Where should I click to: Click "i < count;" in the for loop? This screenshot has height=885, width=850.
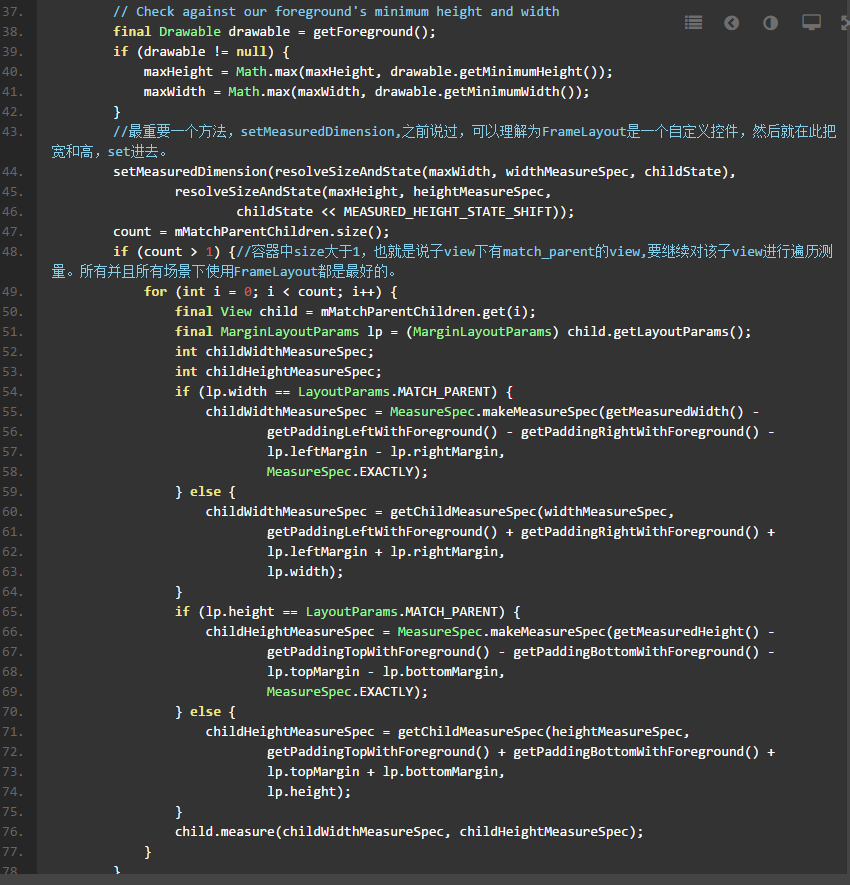tap(305, 292)
